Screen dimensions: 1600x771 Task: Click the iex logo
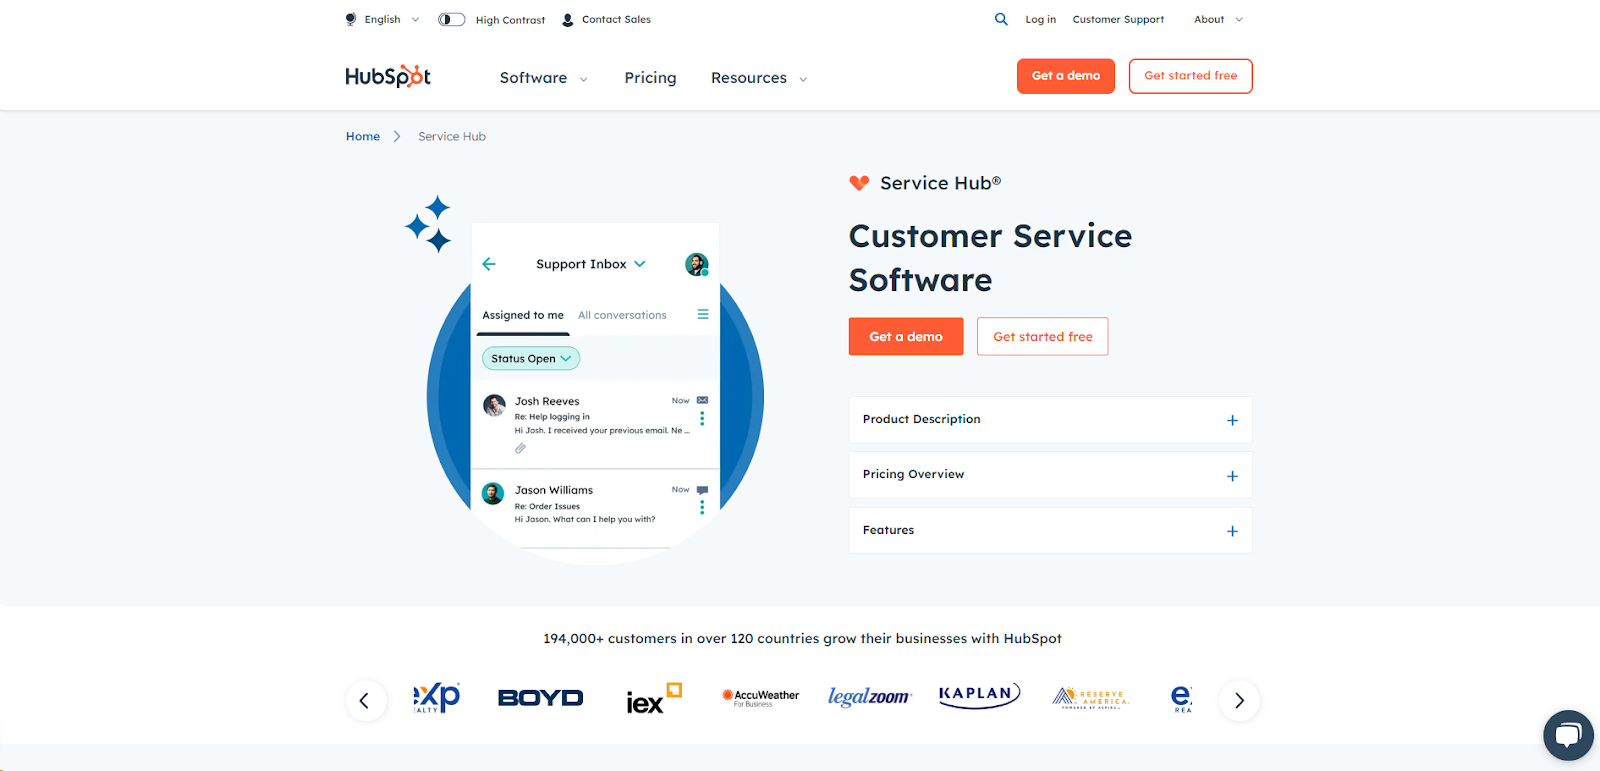tap(654, 698)
